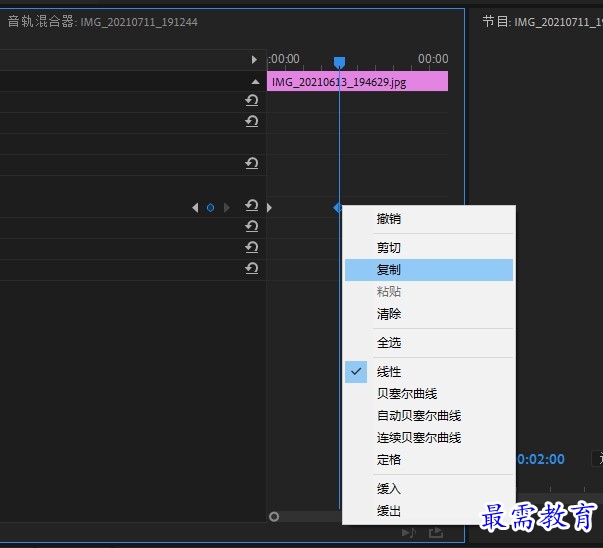
Task: Choose 全选 from the context menu
Action: point(429,343)
